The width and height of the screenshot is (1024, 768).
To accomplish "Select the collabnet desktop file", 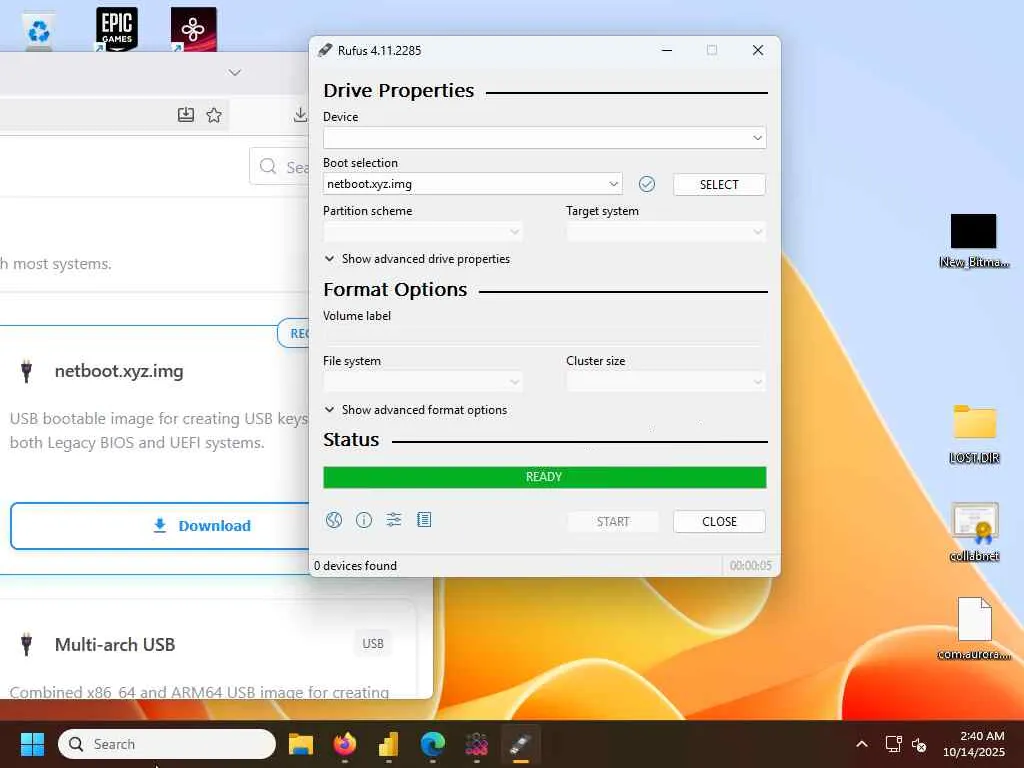I will click(x=974, y=532).
